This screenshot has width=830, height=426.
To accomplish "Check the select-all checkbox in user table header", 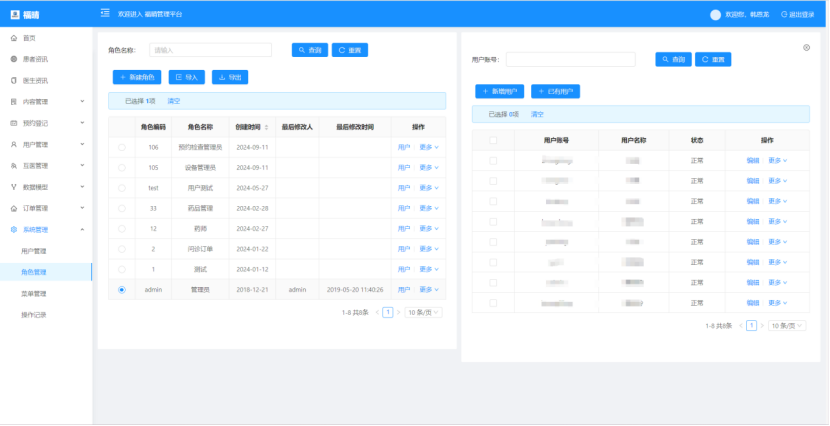I will pyautogui.click(x=493, y=140).
